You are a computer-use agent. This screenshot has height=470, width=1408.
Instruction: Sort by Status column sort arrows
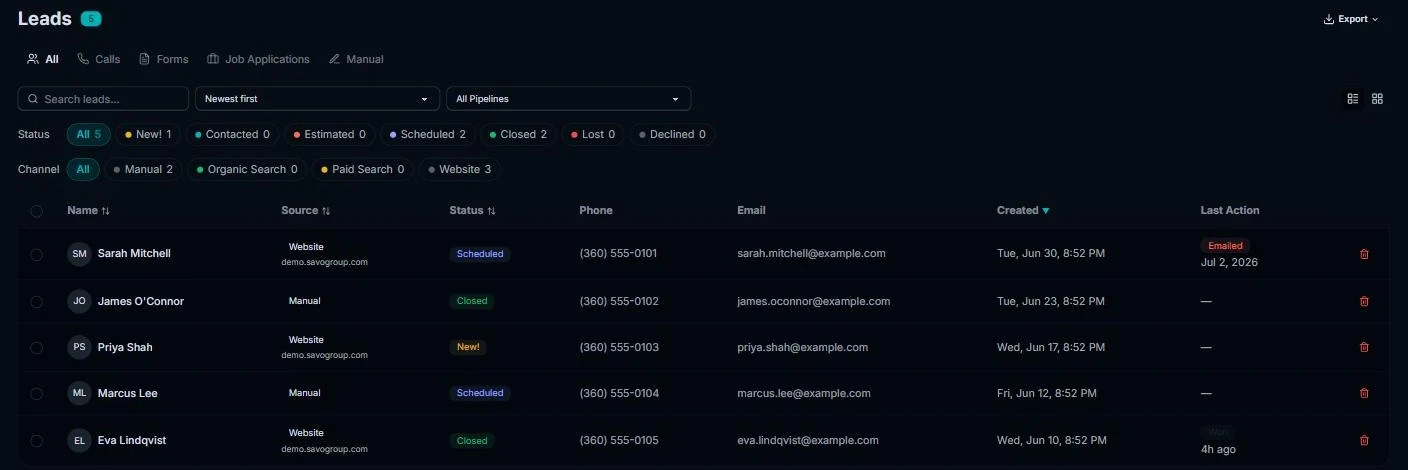(x=491, y=211)
